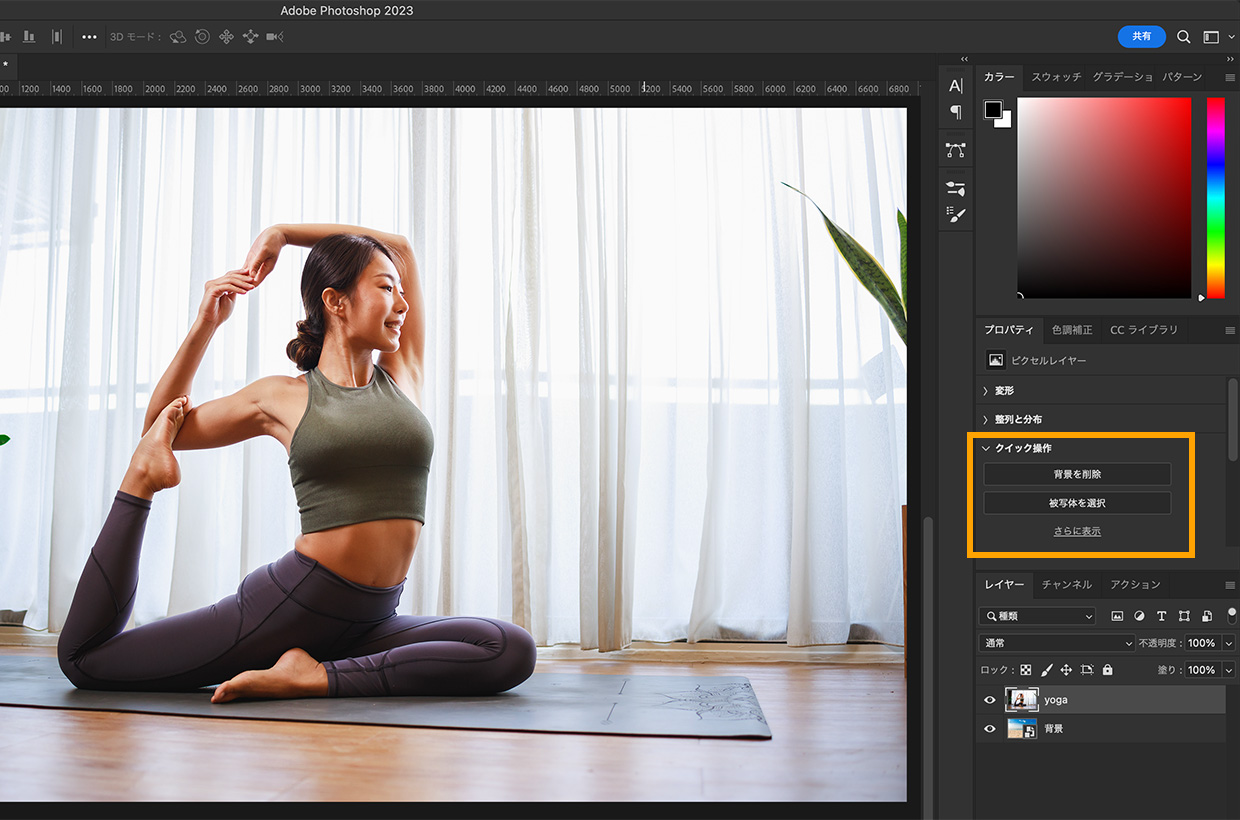Click the rainbow hue slider strip

[x=1215, y=198]
